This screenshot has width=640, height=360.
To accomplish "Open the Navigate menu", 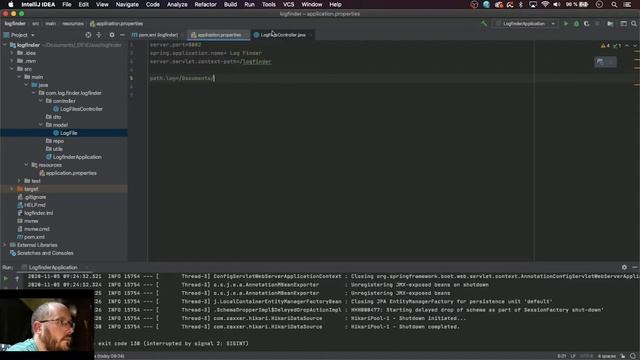I will pyautogui.click(x=127, y=4).
